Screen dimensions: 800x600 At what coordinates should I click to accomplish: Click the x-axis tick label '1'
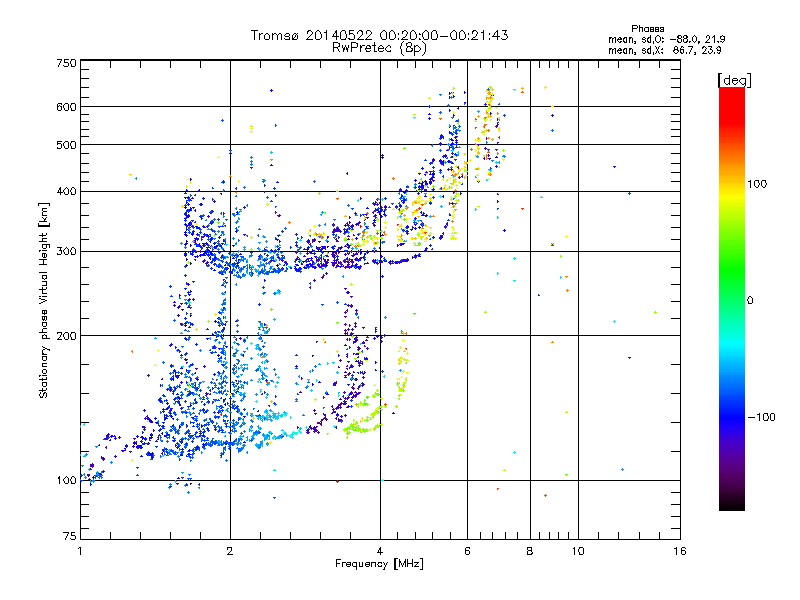click(x=80, y=551)
